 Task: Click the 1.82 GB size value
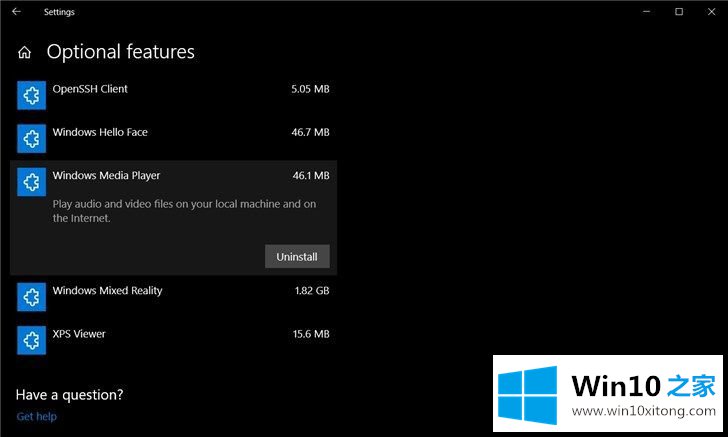pos(312,291)
